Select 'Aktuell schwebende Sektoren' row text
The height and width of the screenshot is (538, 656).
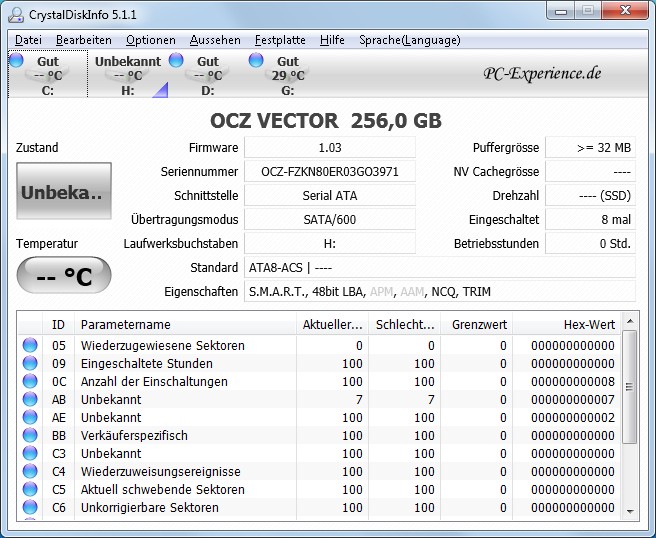click(x=162, y=489)
